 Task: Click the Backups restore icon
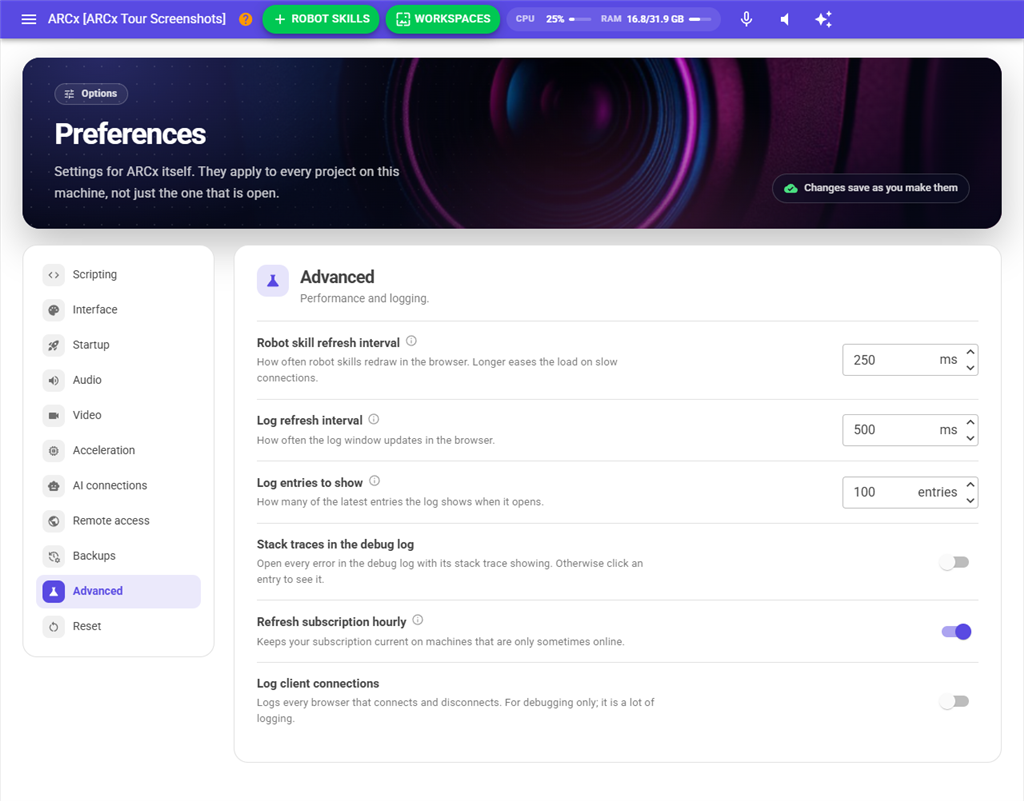(x=54, y=556)
